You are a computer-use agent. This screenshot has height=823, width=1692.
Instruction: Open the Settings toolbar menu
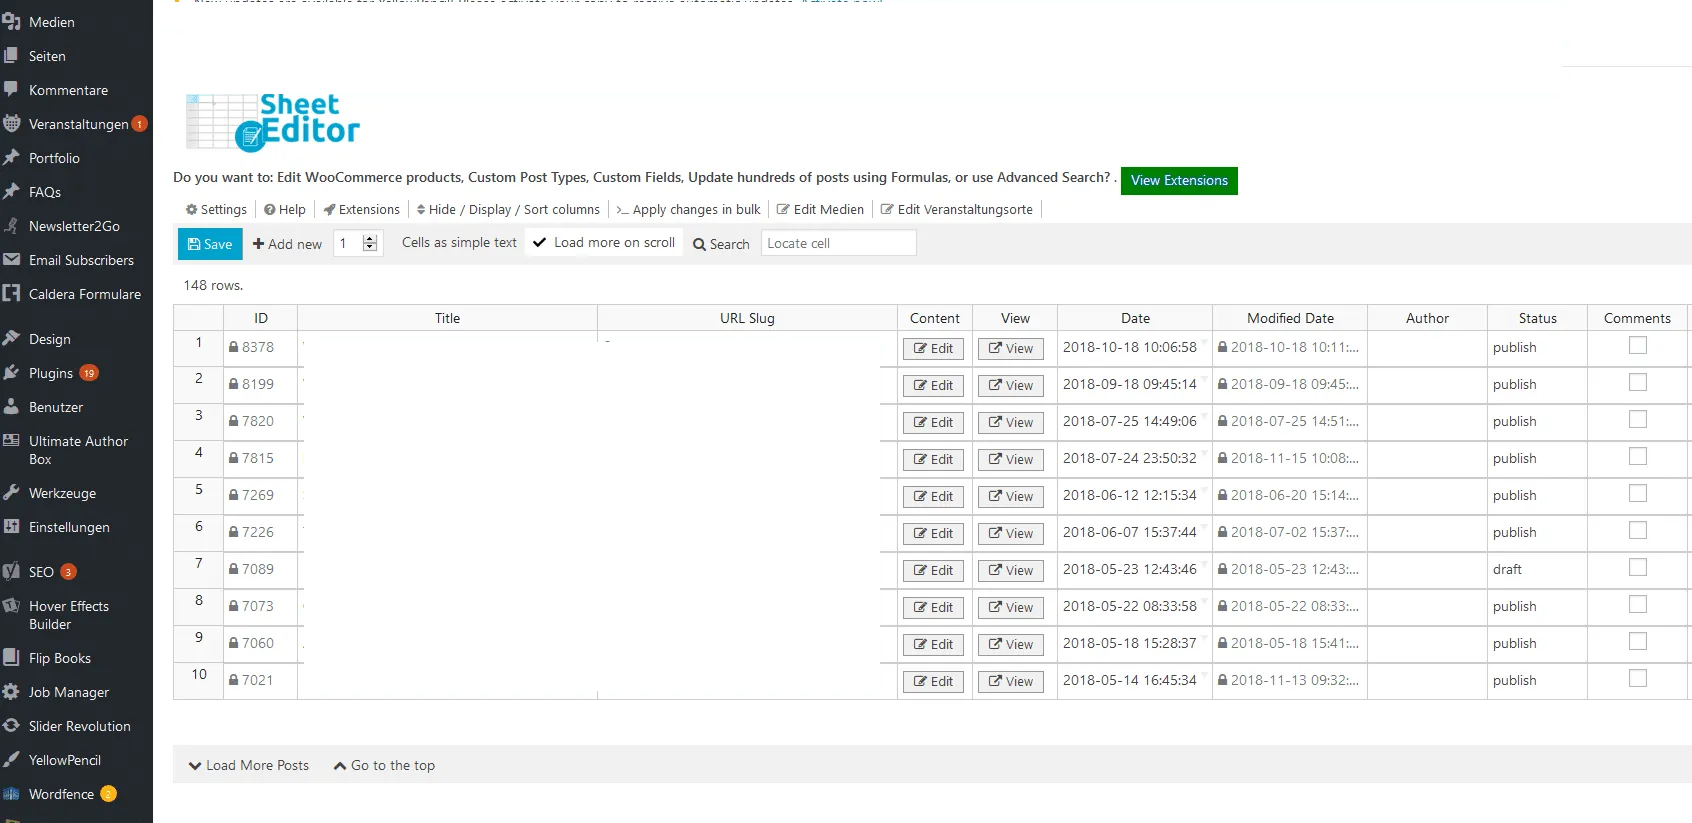pyautogui.click(x=216, y=209)
